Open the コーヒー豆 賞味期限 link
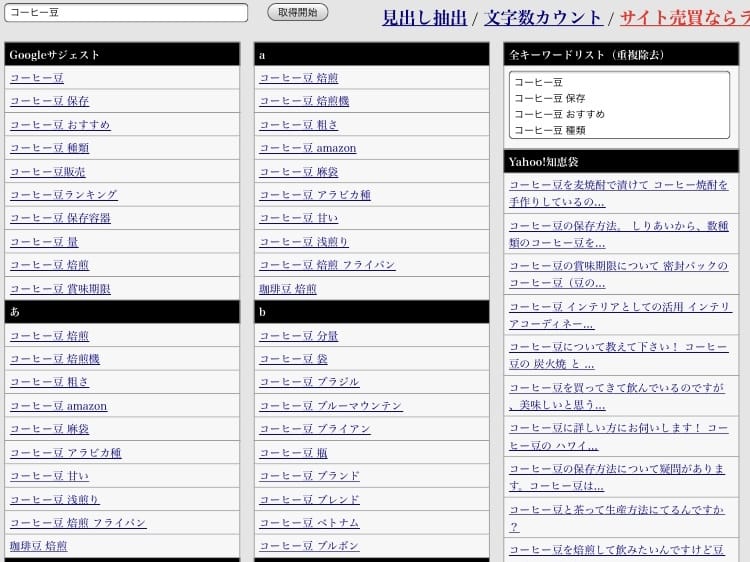Screen dimensions: 750x562 pos(60,289)
